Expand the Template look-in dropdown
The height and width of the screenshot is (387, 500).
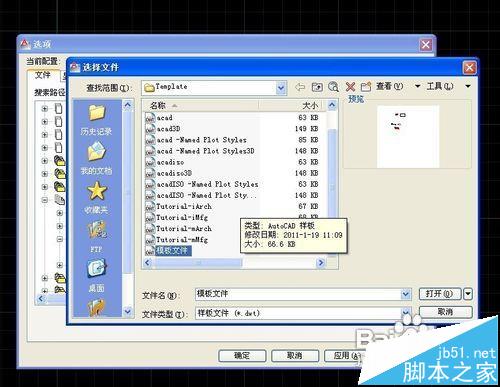point(281,88)
